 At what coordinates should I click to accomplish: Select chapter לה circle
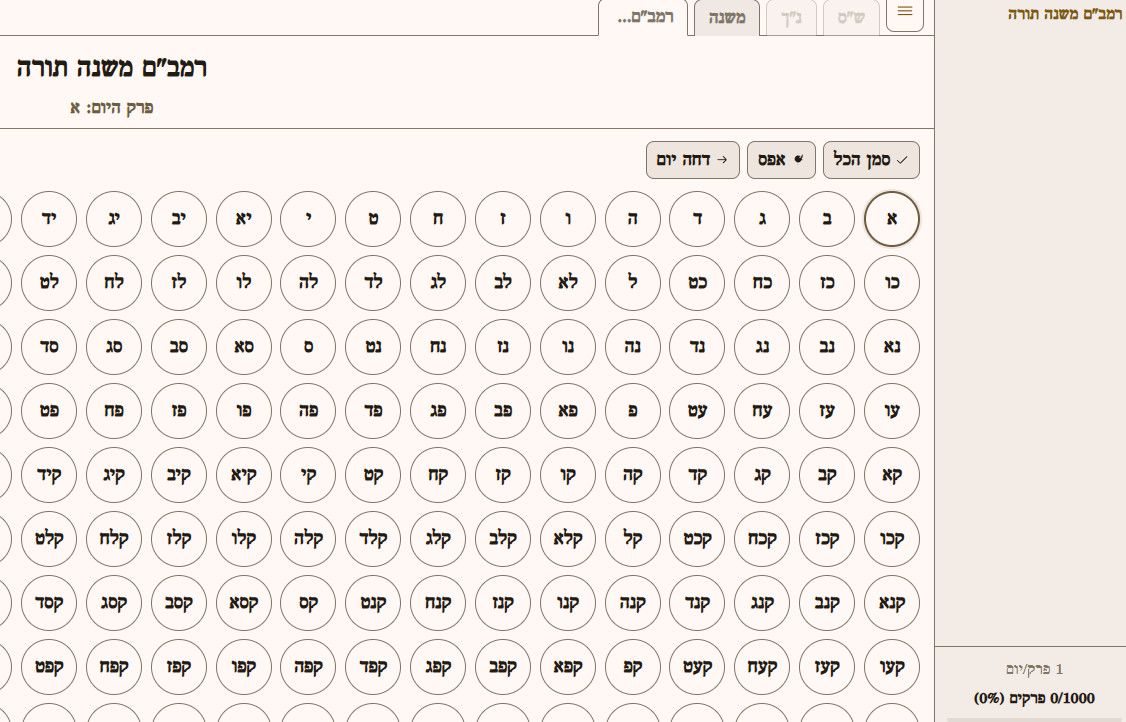coord(308,282)
